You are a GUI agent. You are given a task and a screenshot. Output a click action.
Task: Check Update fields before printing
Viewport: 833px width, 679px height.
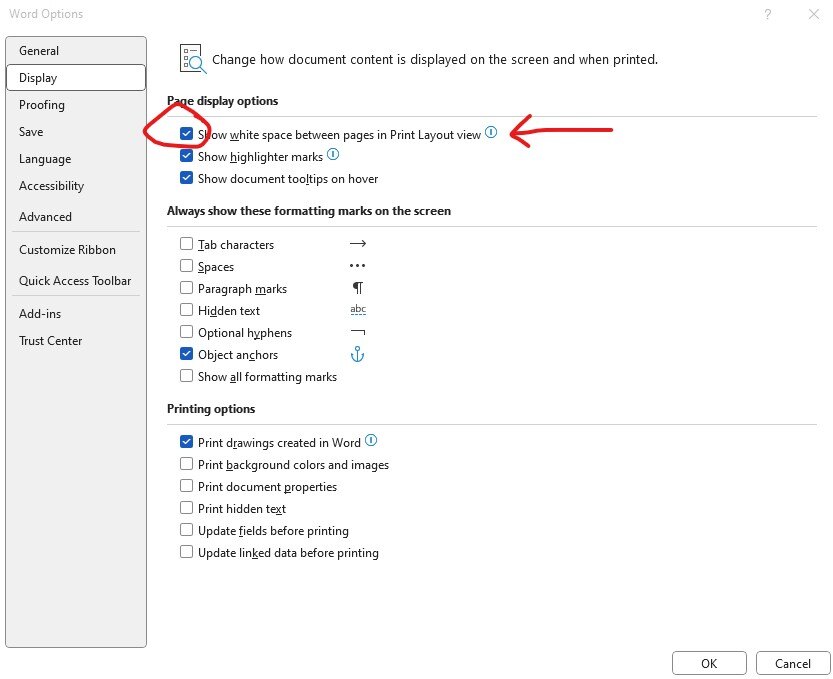pyautogui.click(x=186, y=530)
